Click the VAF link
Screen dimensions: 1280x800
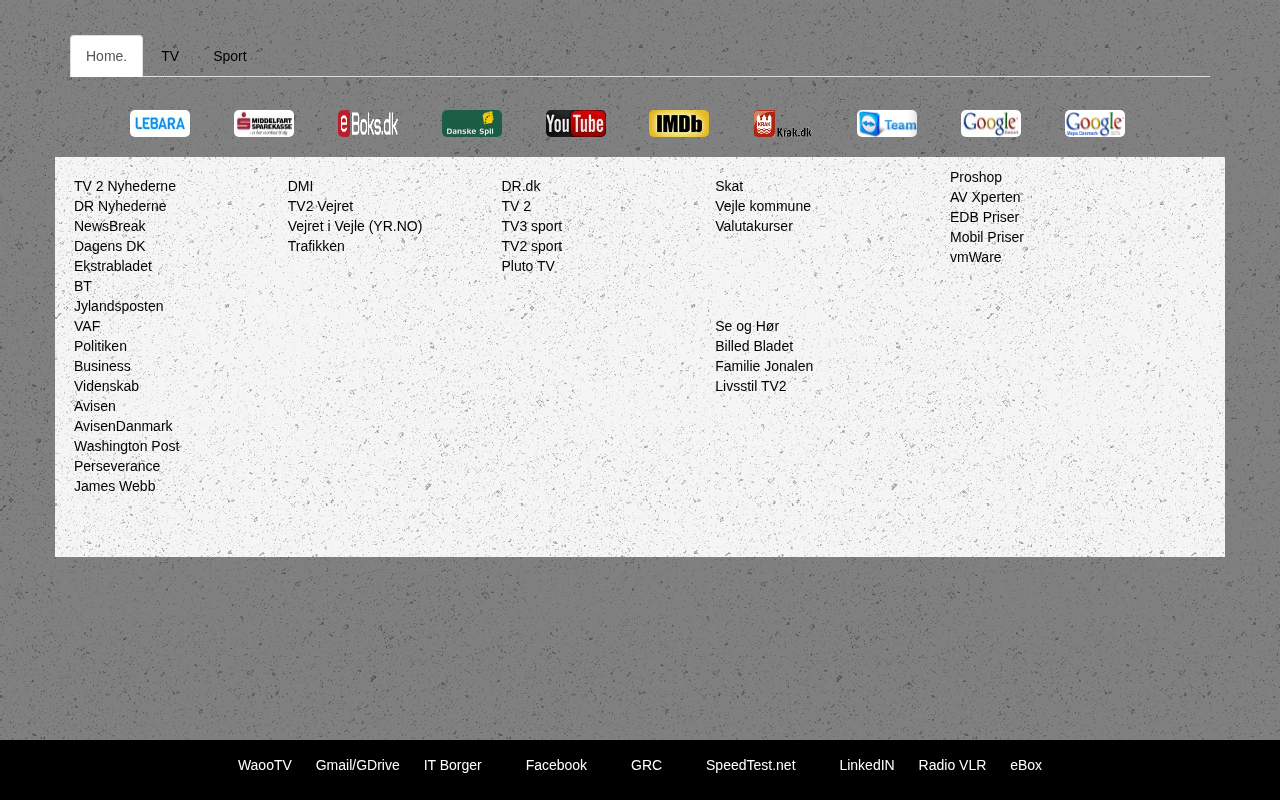(x=87, y=326)
